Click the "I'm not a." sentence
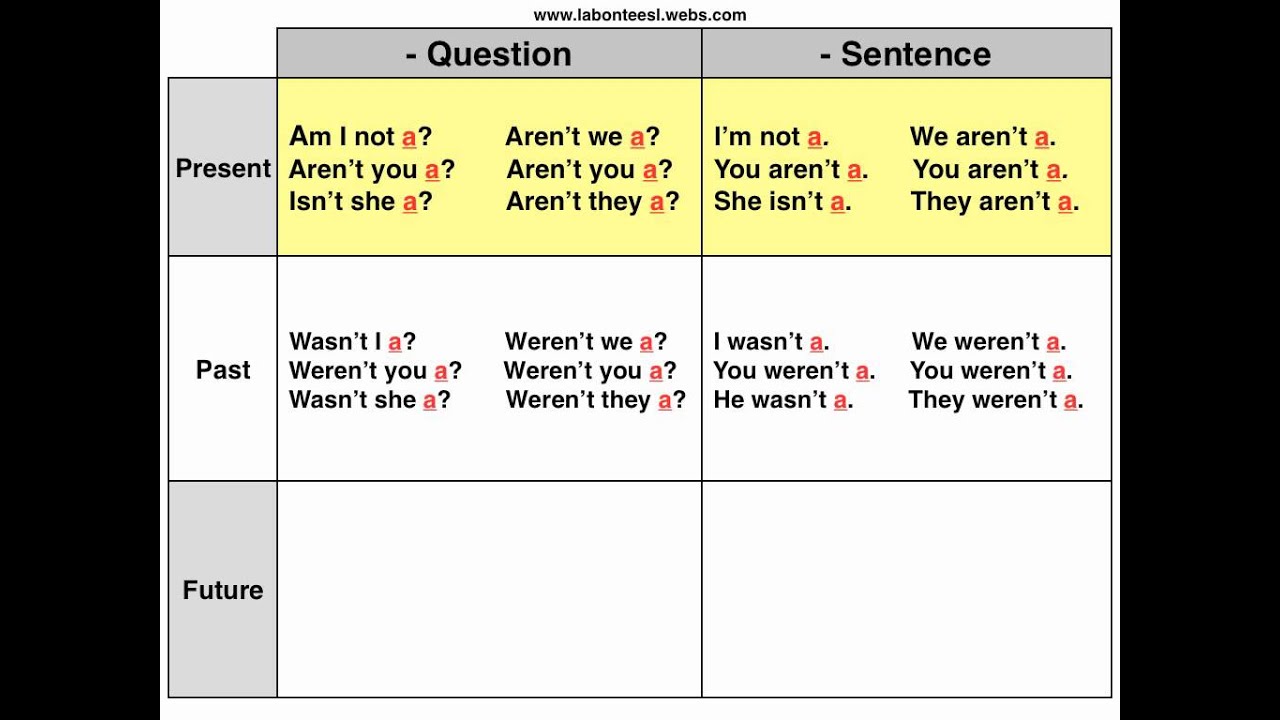 click(x=771, y=137)
